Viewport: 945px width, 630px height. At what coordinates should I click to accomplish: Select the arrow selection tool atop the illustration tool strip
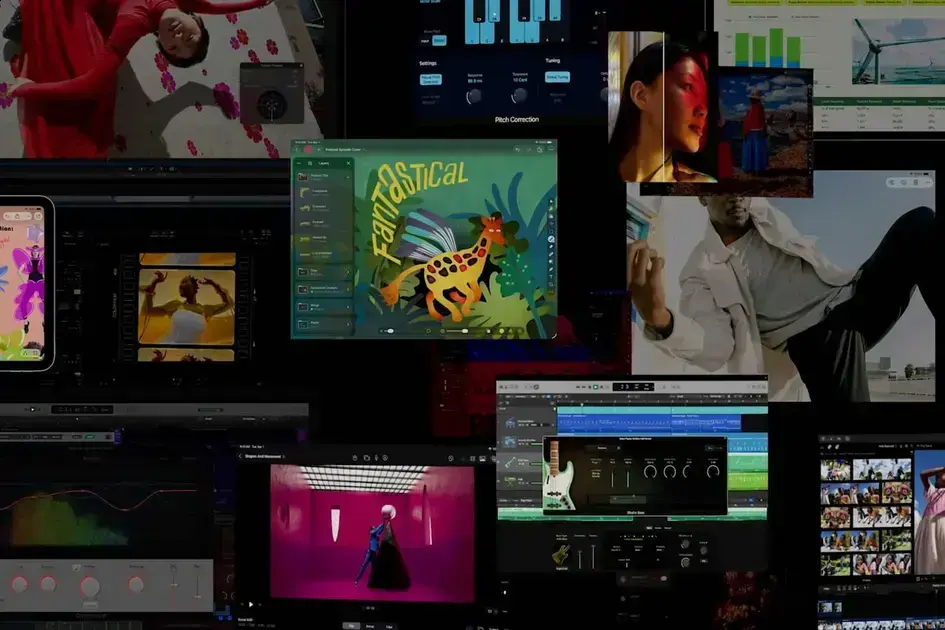[x=551, y=203]
